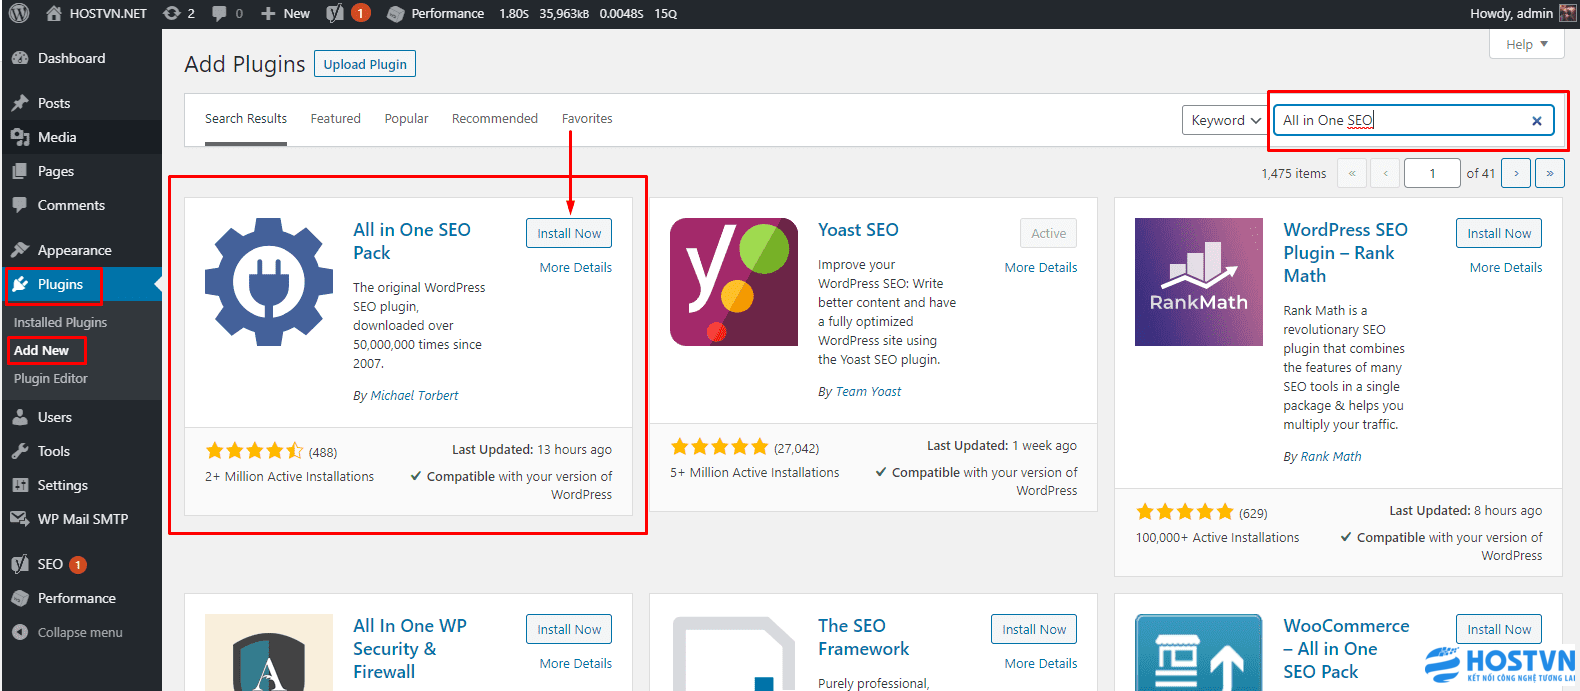Open the Keyword search type dropdown
This screenshot has width=1580, height=691.
click(1226, 120)
